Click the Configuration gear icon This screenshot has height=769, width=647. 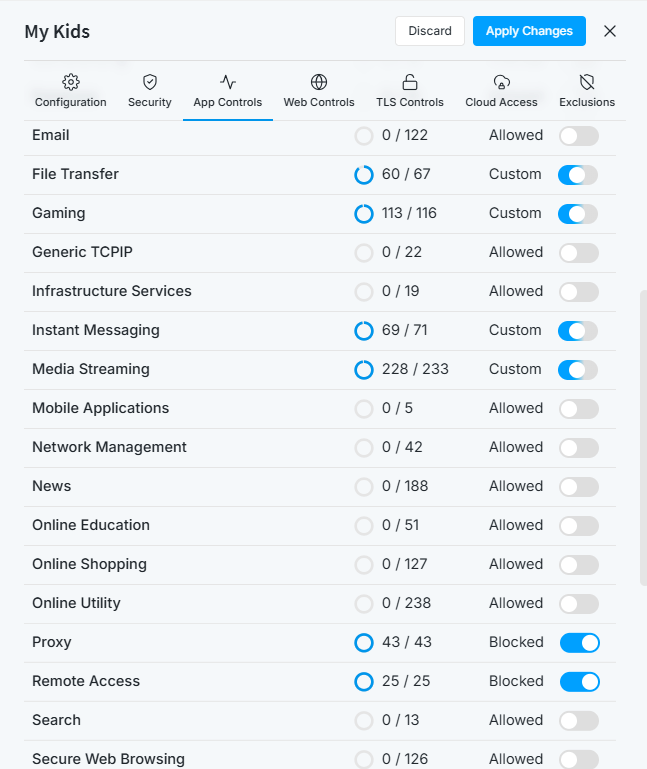(x=71, y=82)
